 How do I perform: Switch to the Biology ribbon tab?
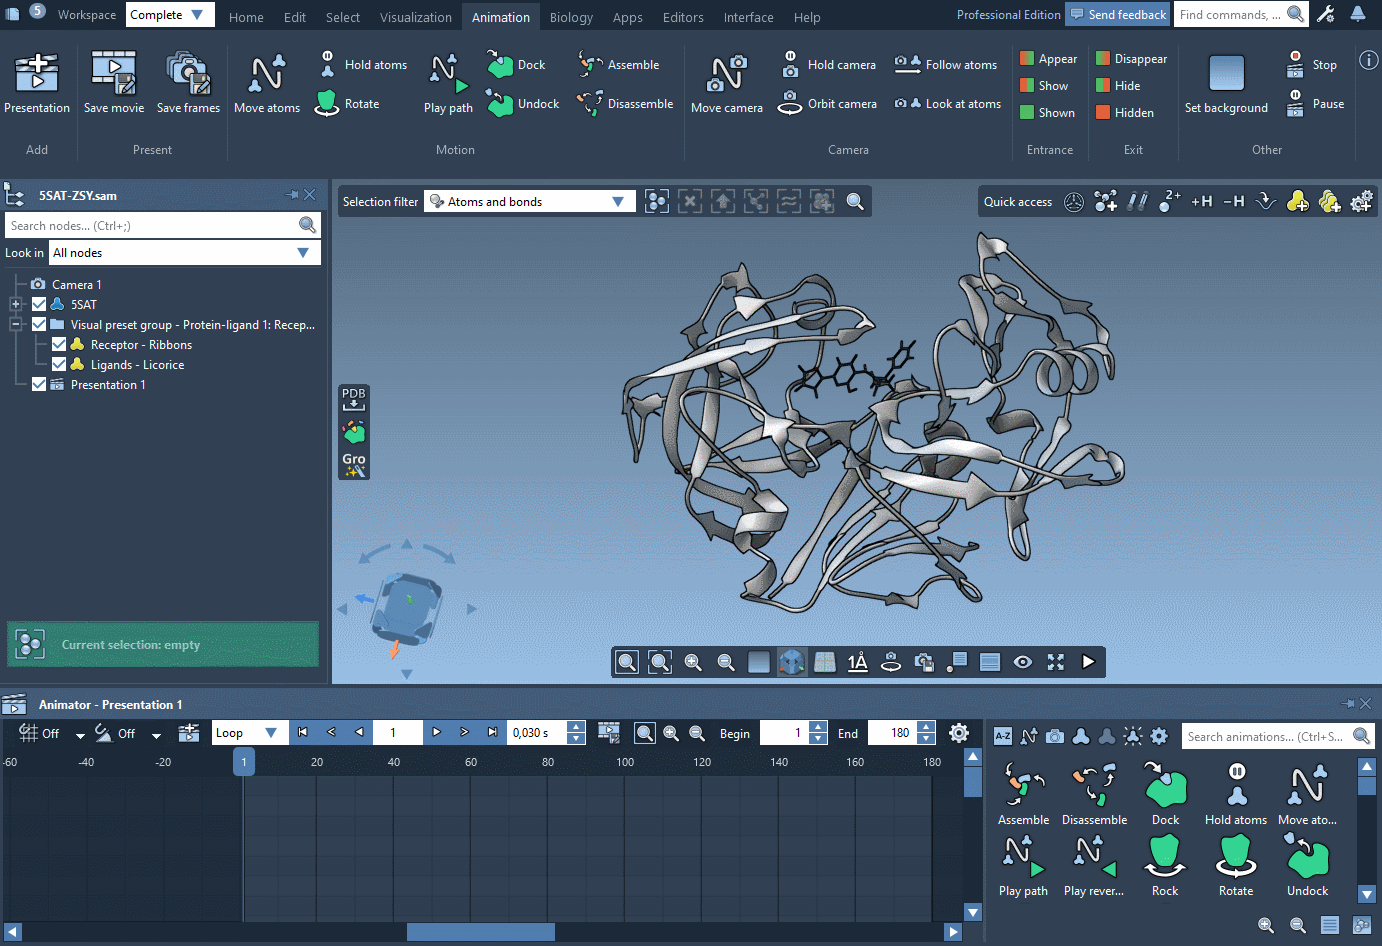(571, 17)
